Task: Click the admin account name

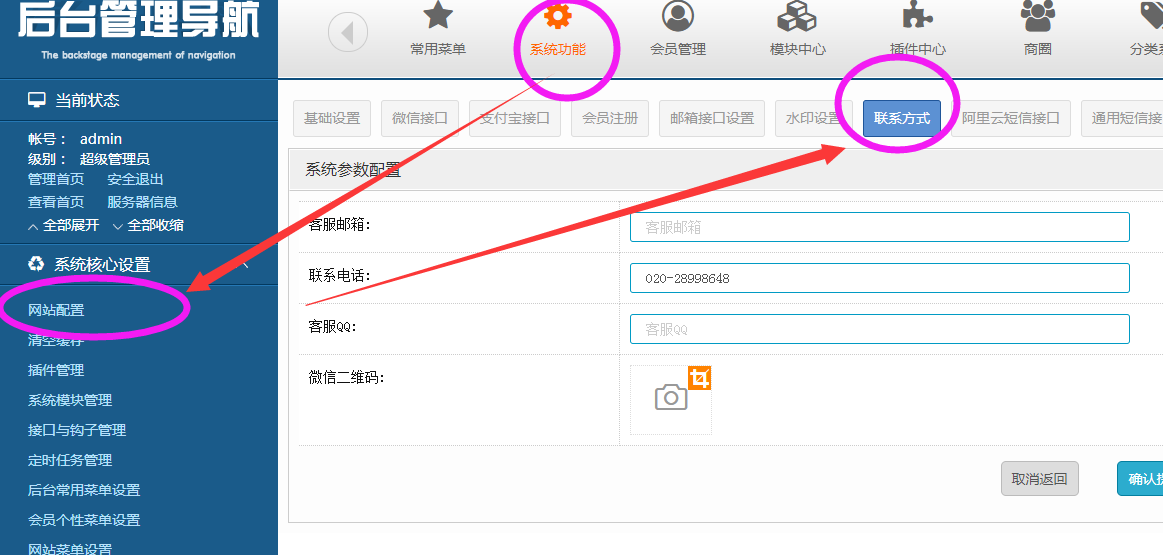Action: coord(101,139)
